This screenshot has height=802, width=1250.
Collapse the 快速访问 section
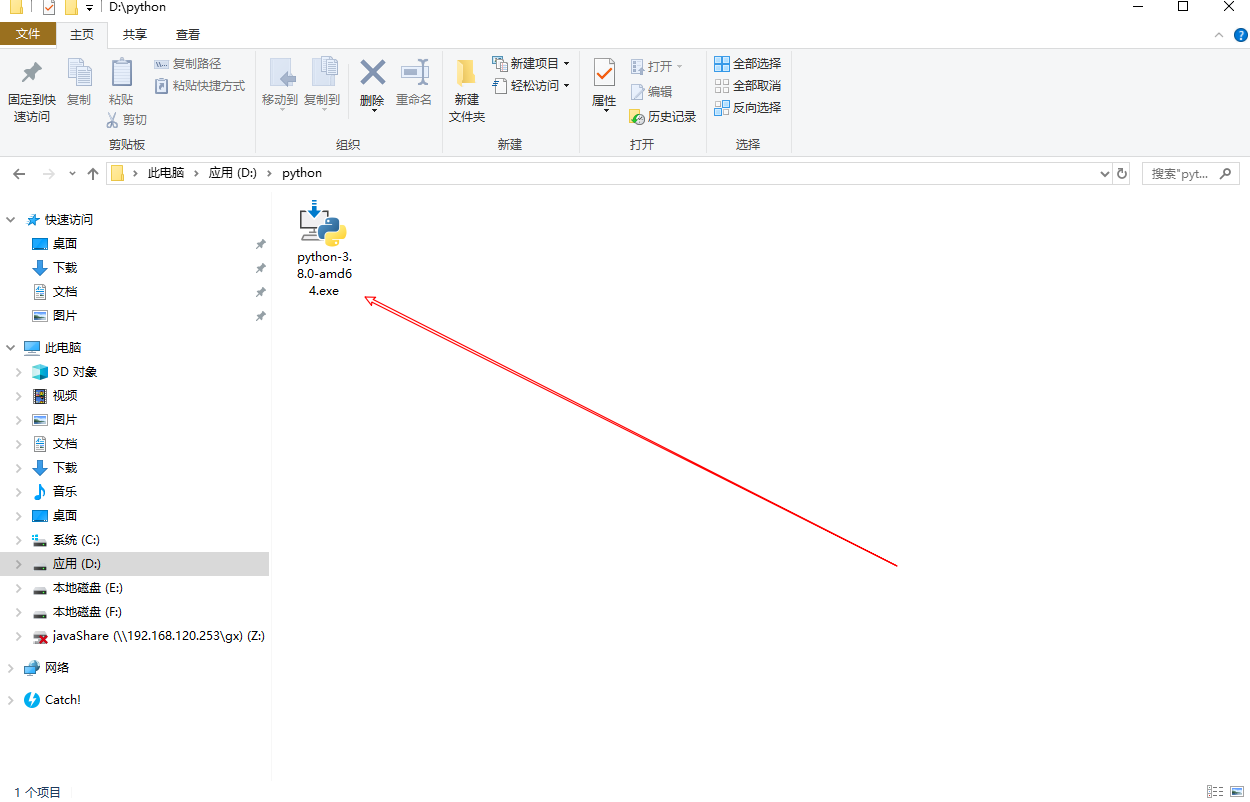10,219
